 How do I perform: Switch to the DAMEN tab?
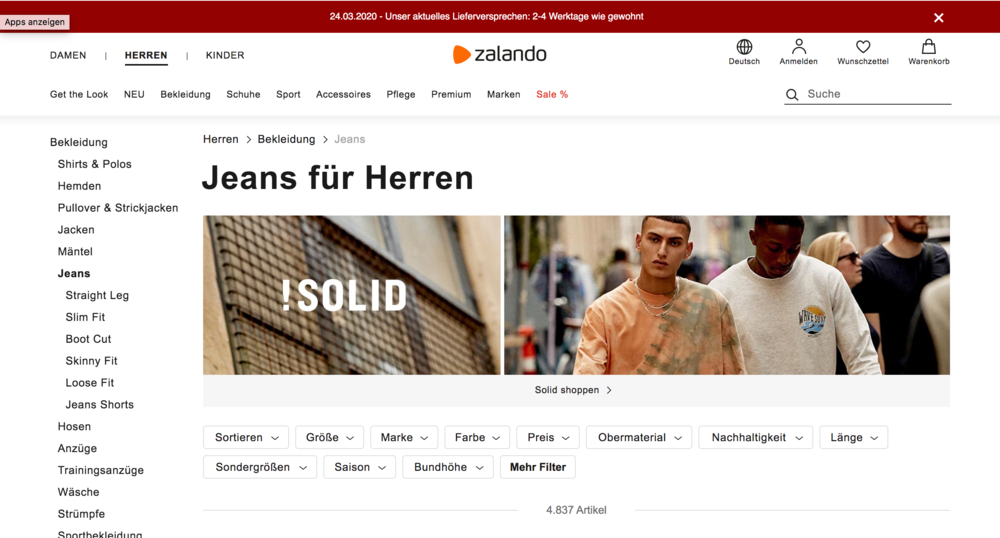pyautogui.click(x=68, y=55)
